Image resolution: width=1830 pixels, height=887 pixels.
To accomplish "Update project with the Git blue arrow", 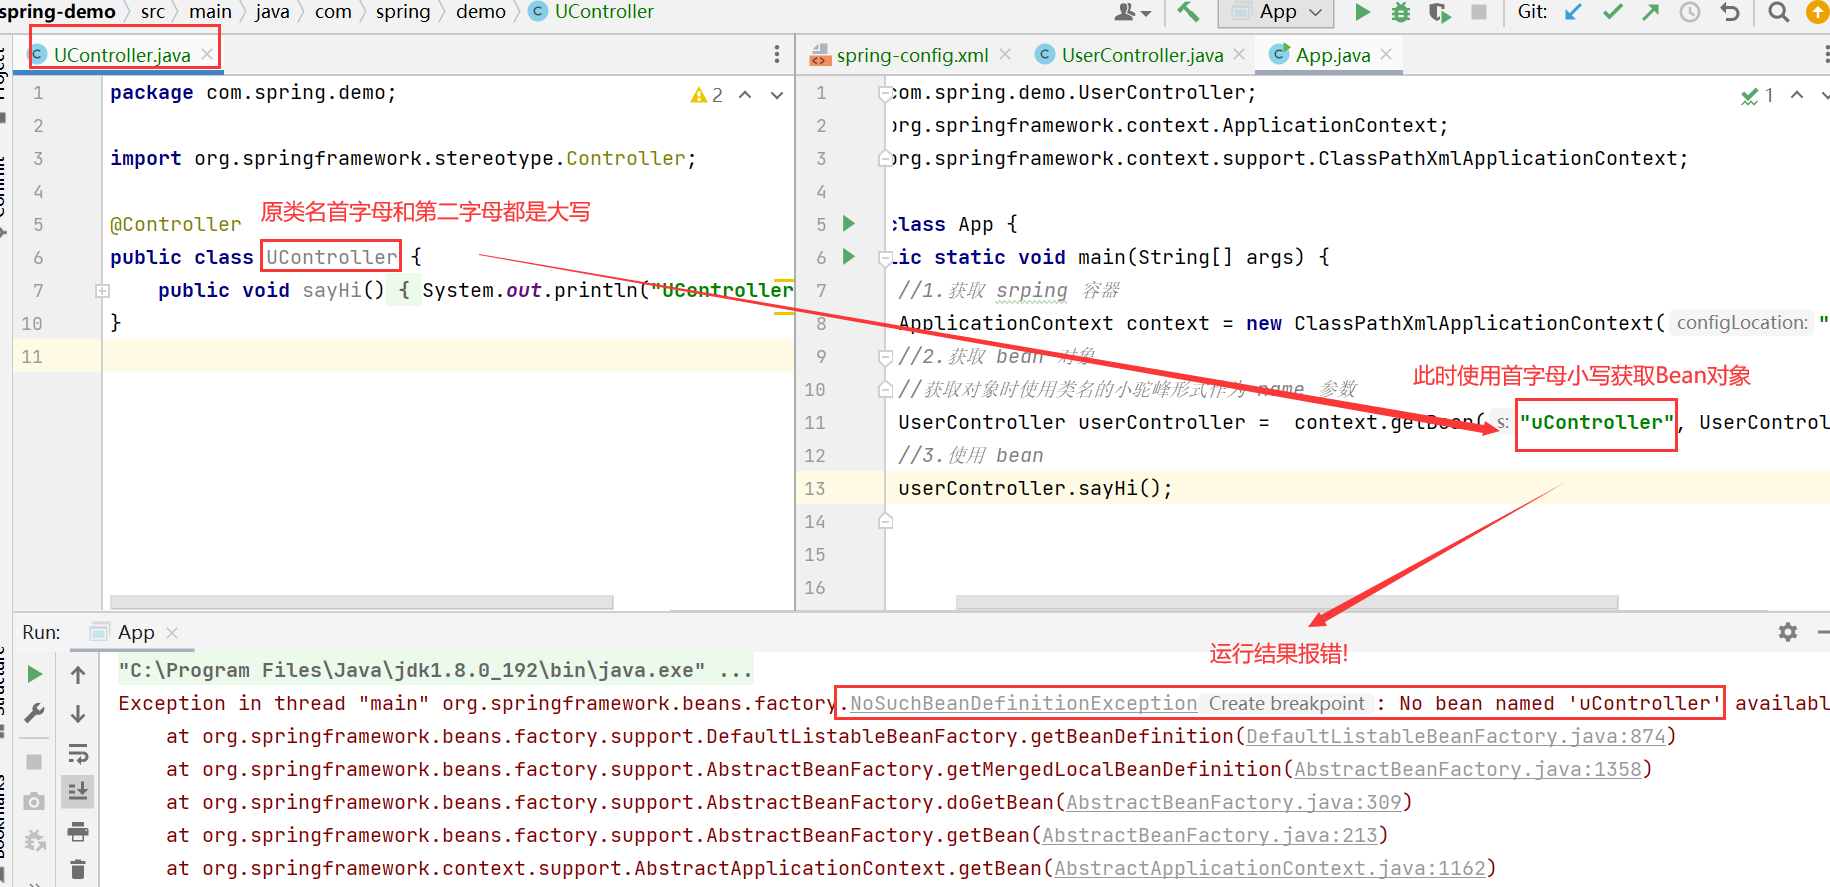I will pyautogui.click(x=1573, y=12).
